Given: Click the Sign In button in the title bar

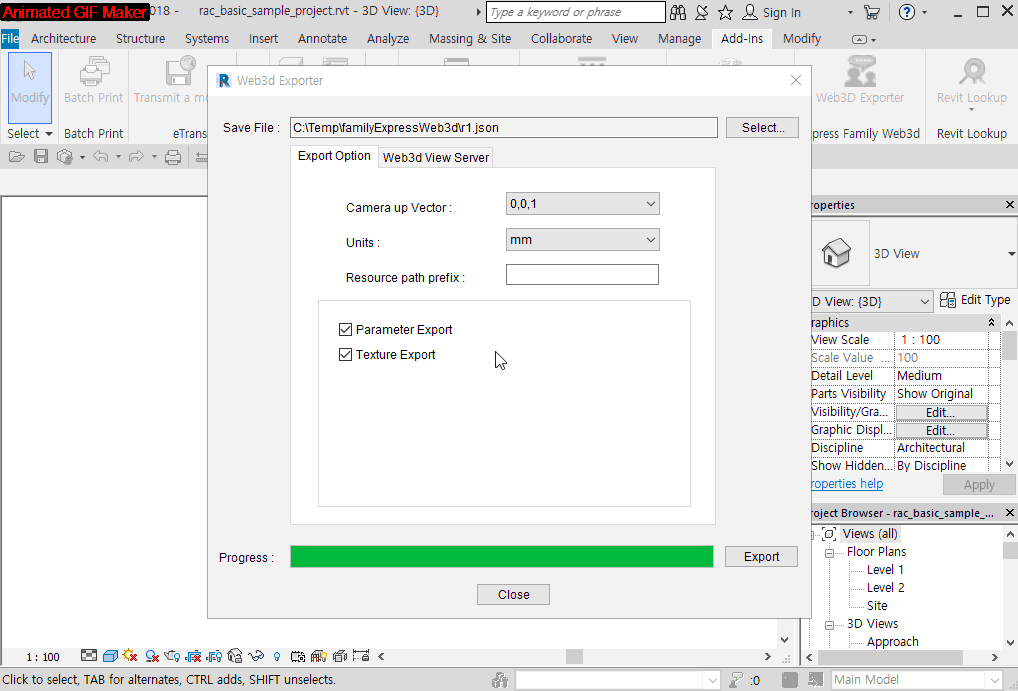Looking at the screenshot, I should tap(771, 12).
